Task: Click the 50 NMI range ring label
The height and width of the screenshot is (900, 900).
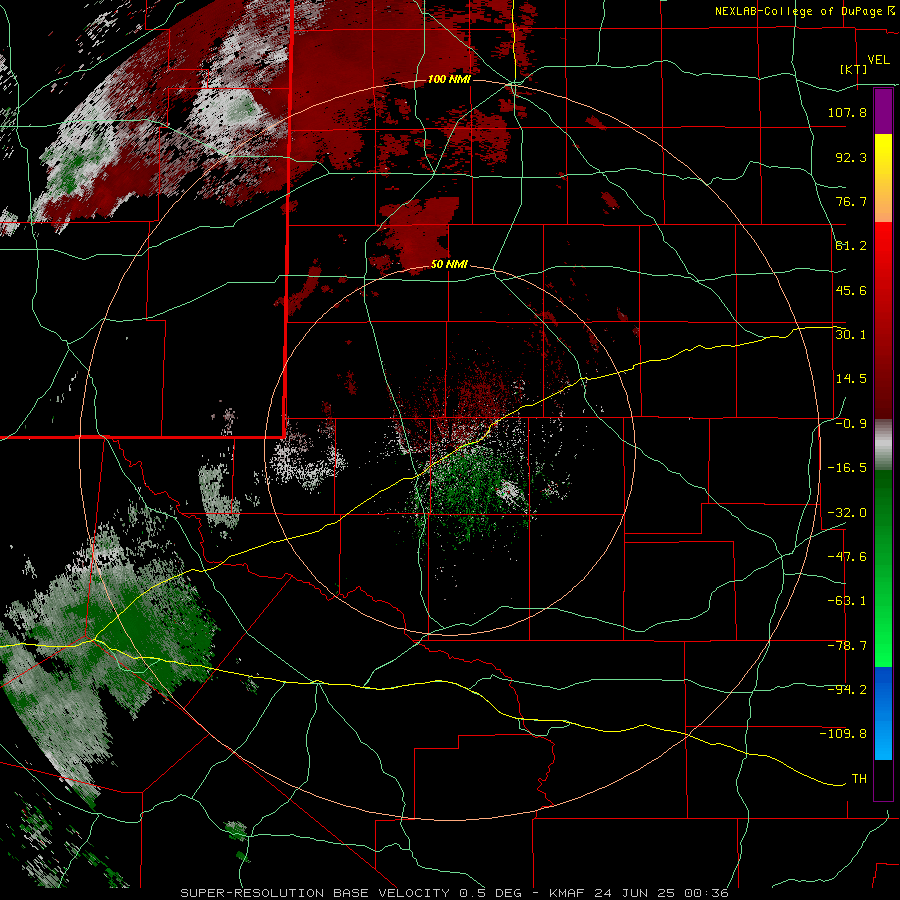Action: tap(449, 265)
